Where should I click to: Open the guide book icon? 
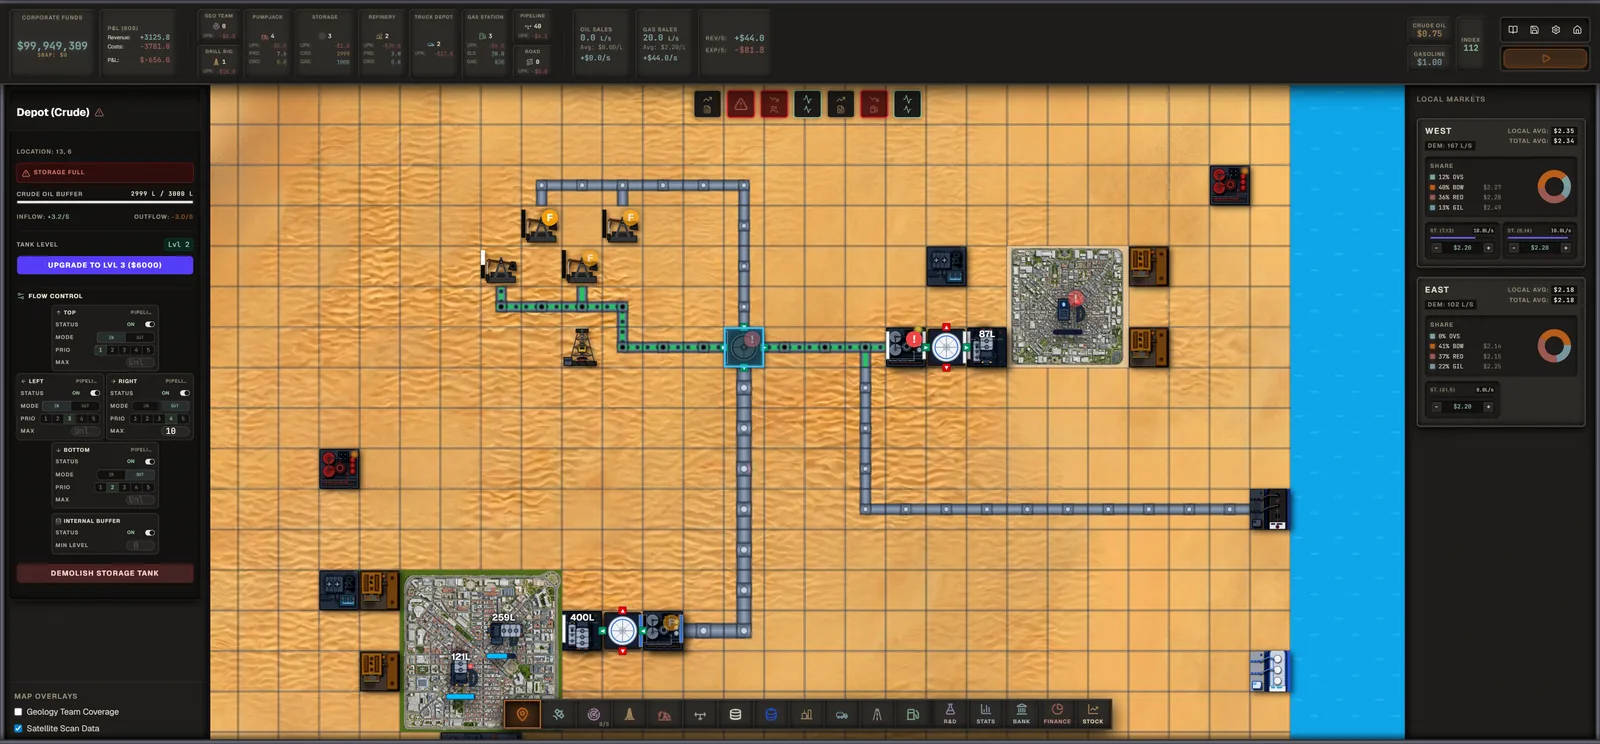(1513, 30)
